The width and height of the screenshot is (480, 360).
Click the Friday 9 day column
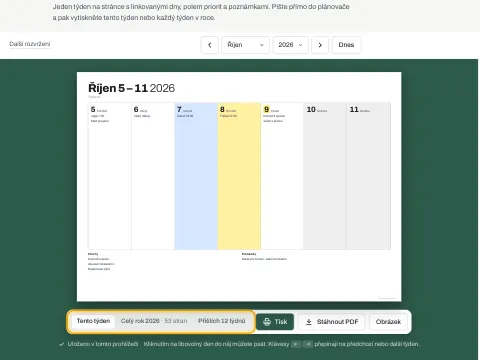point(282,176)
